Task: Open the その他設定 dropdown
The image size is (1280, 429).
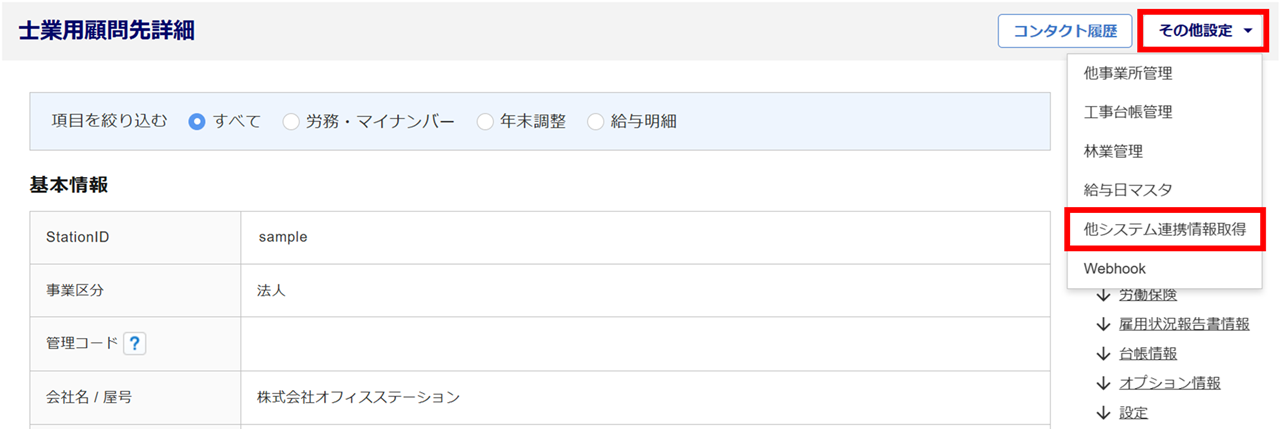Action: [1205, 31]
